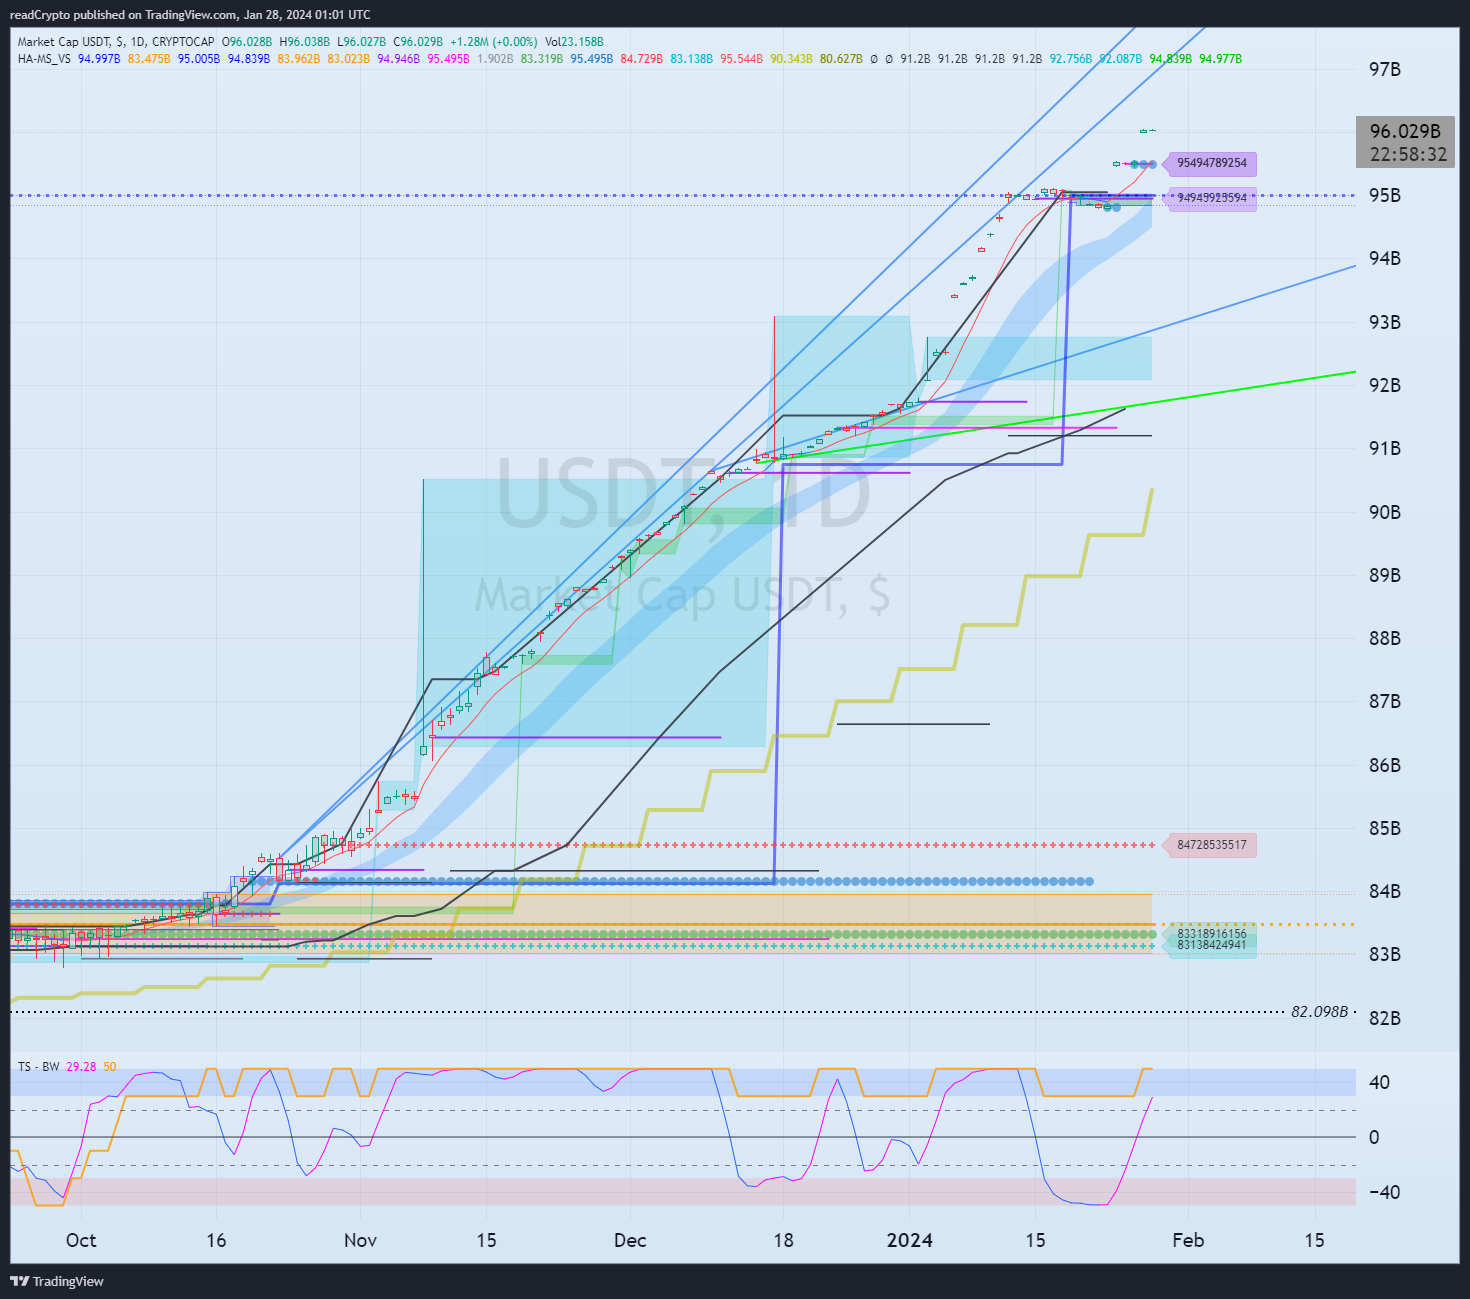This screenshot has width=1470, height=1299.
Task: Click the green HA-MS_VS value 94.977B
Action: (1221, 59)
